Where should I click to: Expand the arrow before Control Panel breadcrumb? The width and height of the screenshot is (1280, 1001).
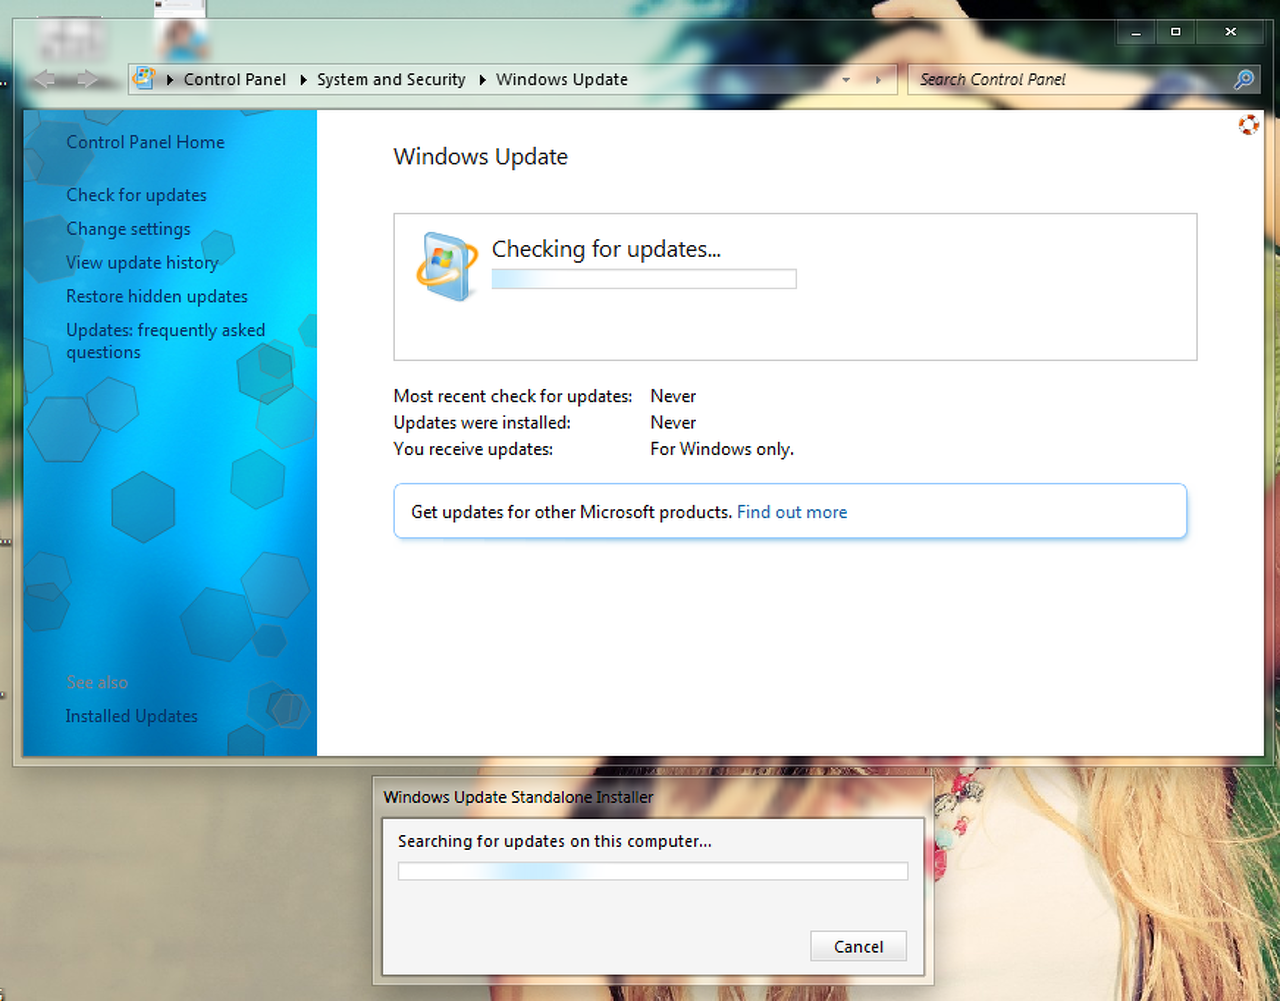[170, 80]
